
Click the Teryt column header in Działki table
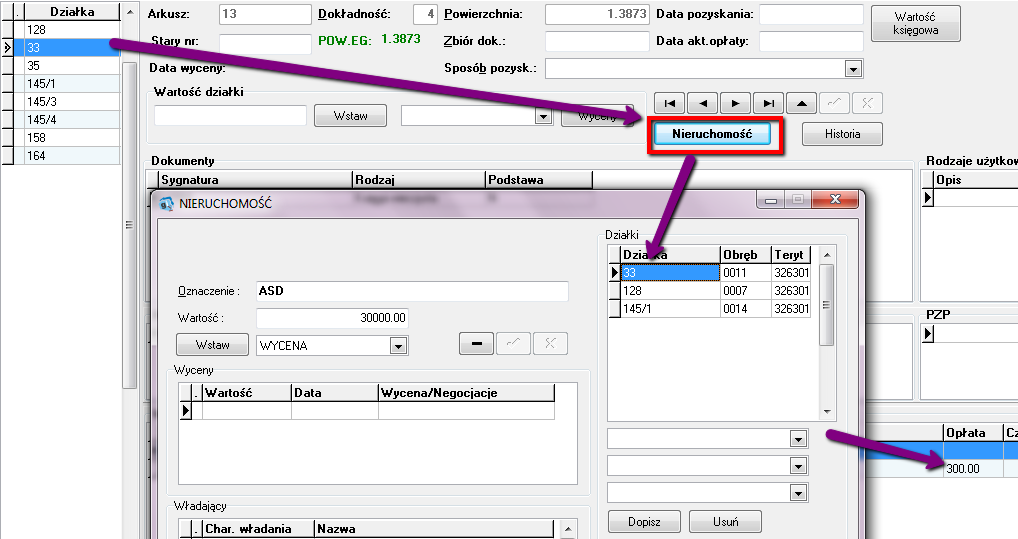[x=791, y=255]
